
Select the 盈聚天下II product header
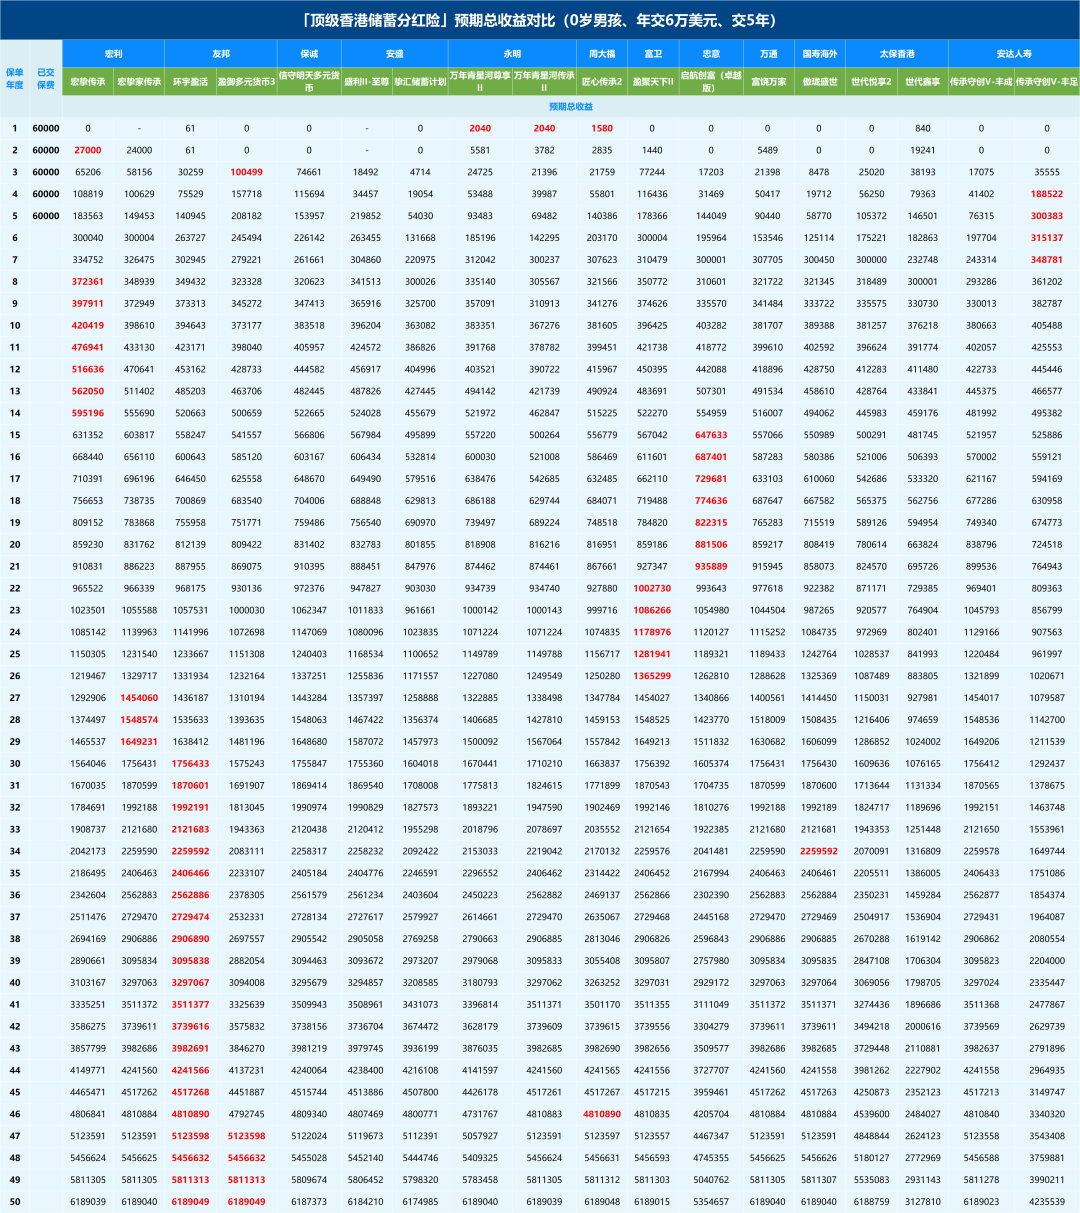pyautogui.click(x=652, y=81)
